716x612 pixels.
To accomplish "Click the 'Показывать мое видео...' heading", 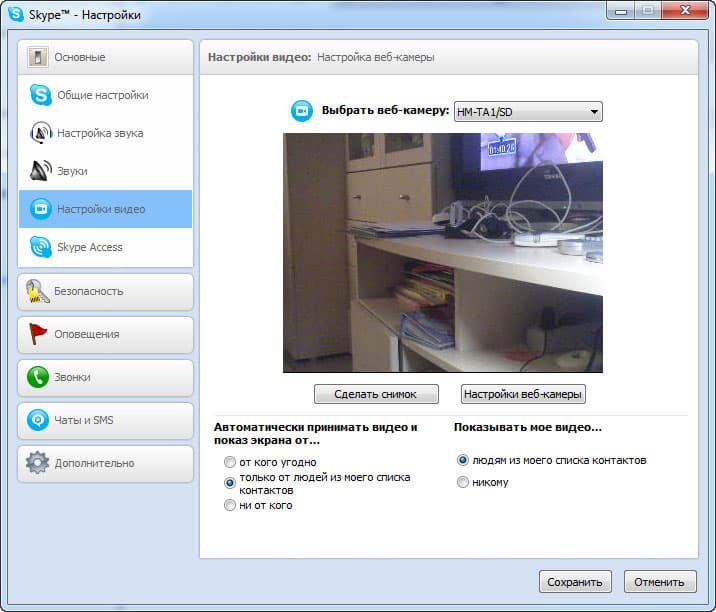I will pyautogui.click(x=527, y=427).
